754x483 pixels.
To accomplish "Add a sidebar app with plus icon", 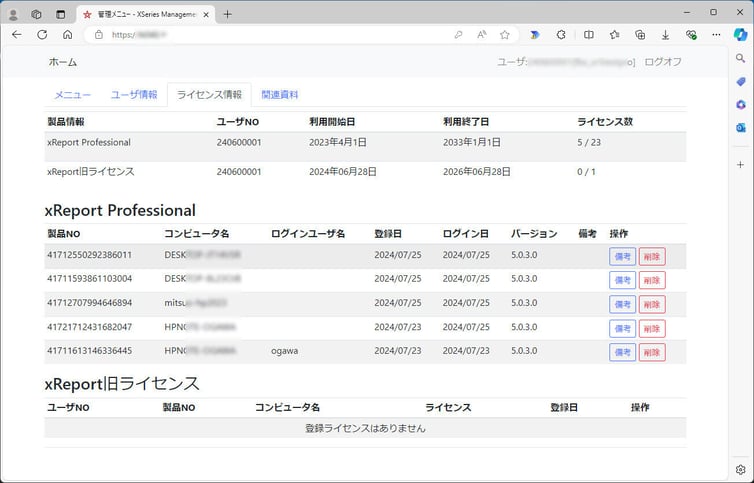I will (741, 165).
